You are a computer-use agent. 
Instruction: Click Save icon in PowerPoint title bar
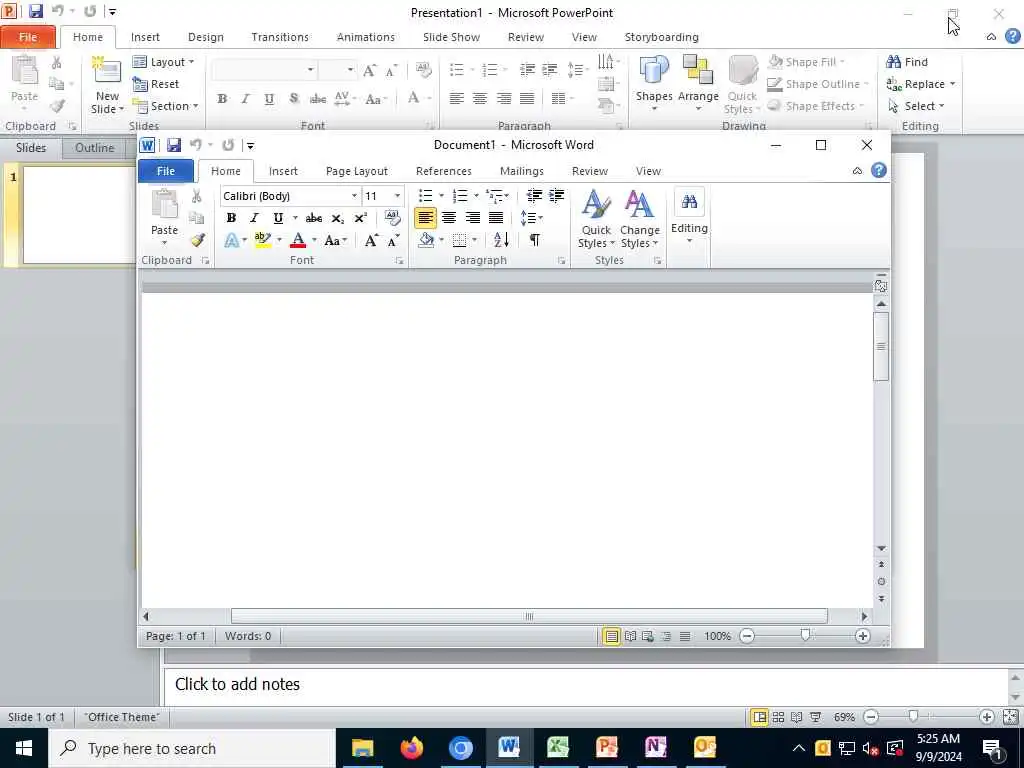tap(36, 11)
